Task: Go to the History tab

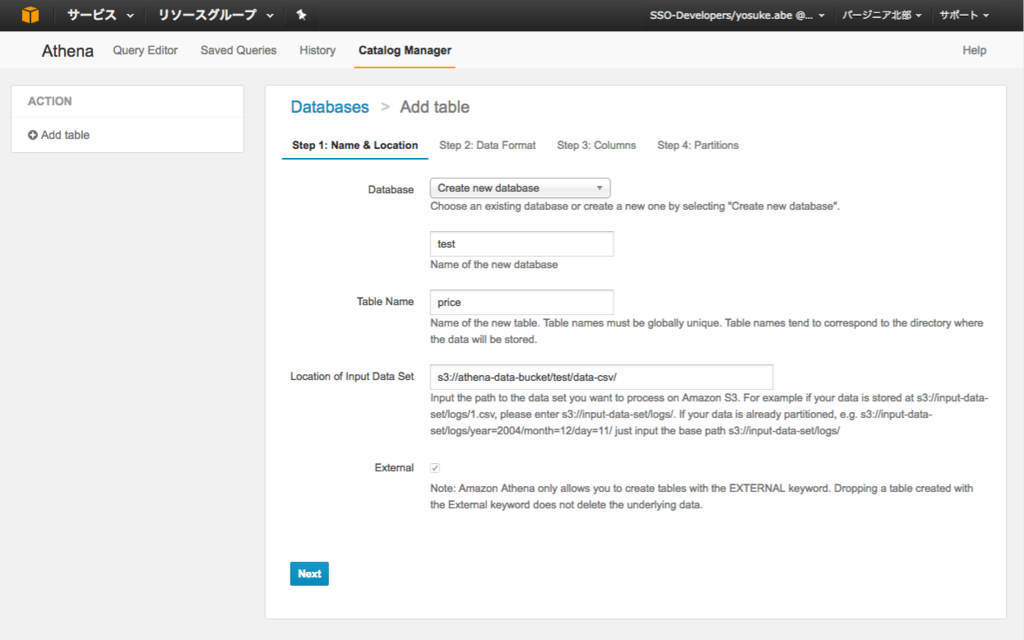Action: 317,50
